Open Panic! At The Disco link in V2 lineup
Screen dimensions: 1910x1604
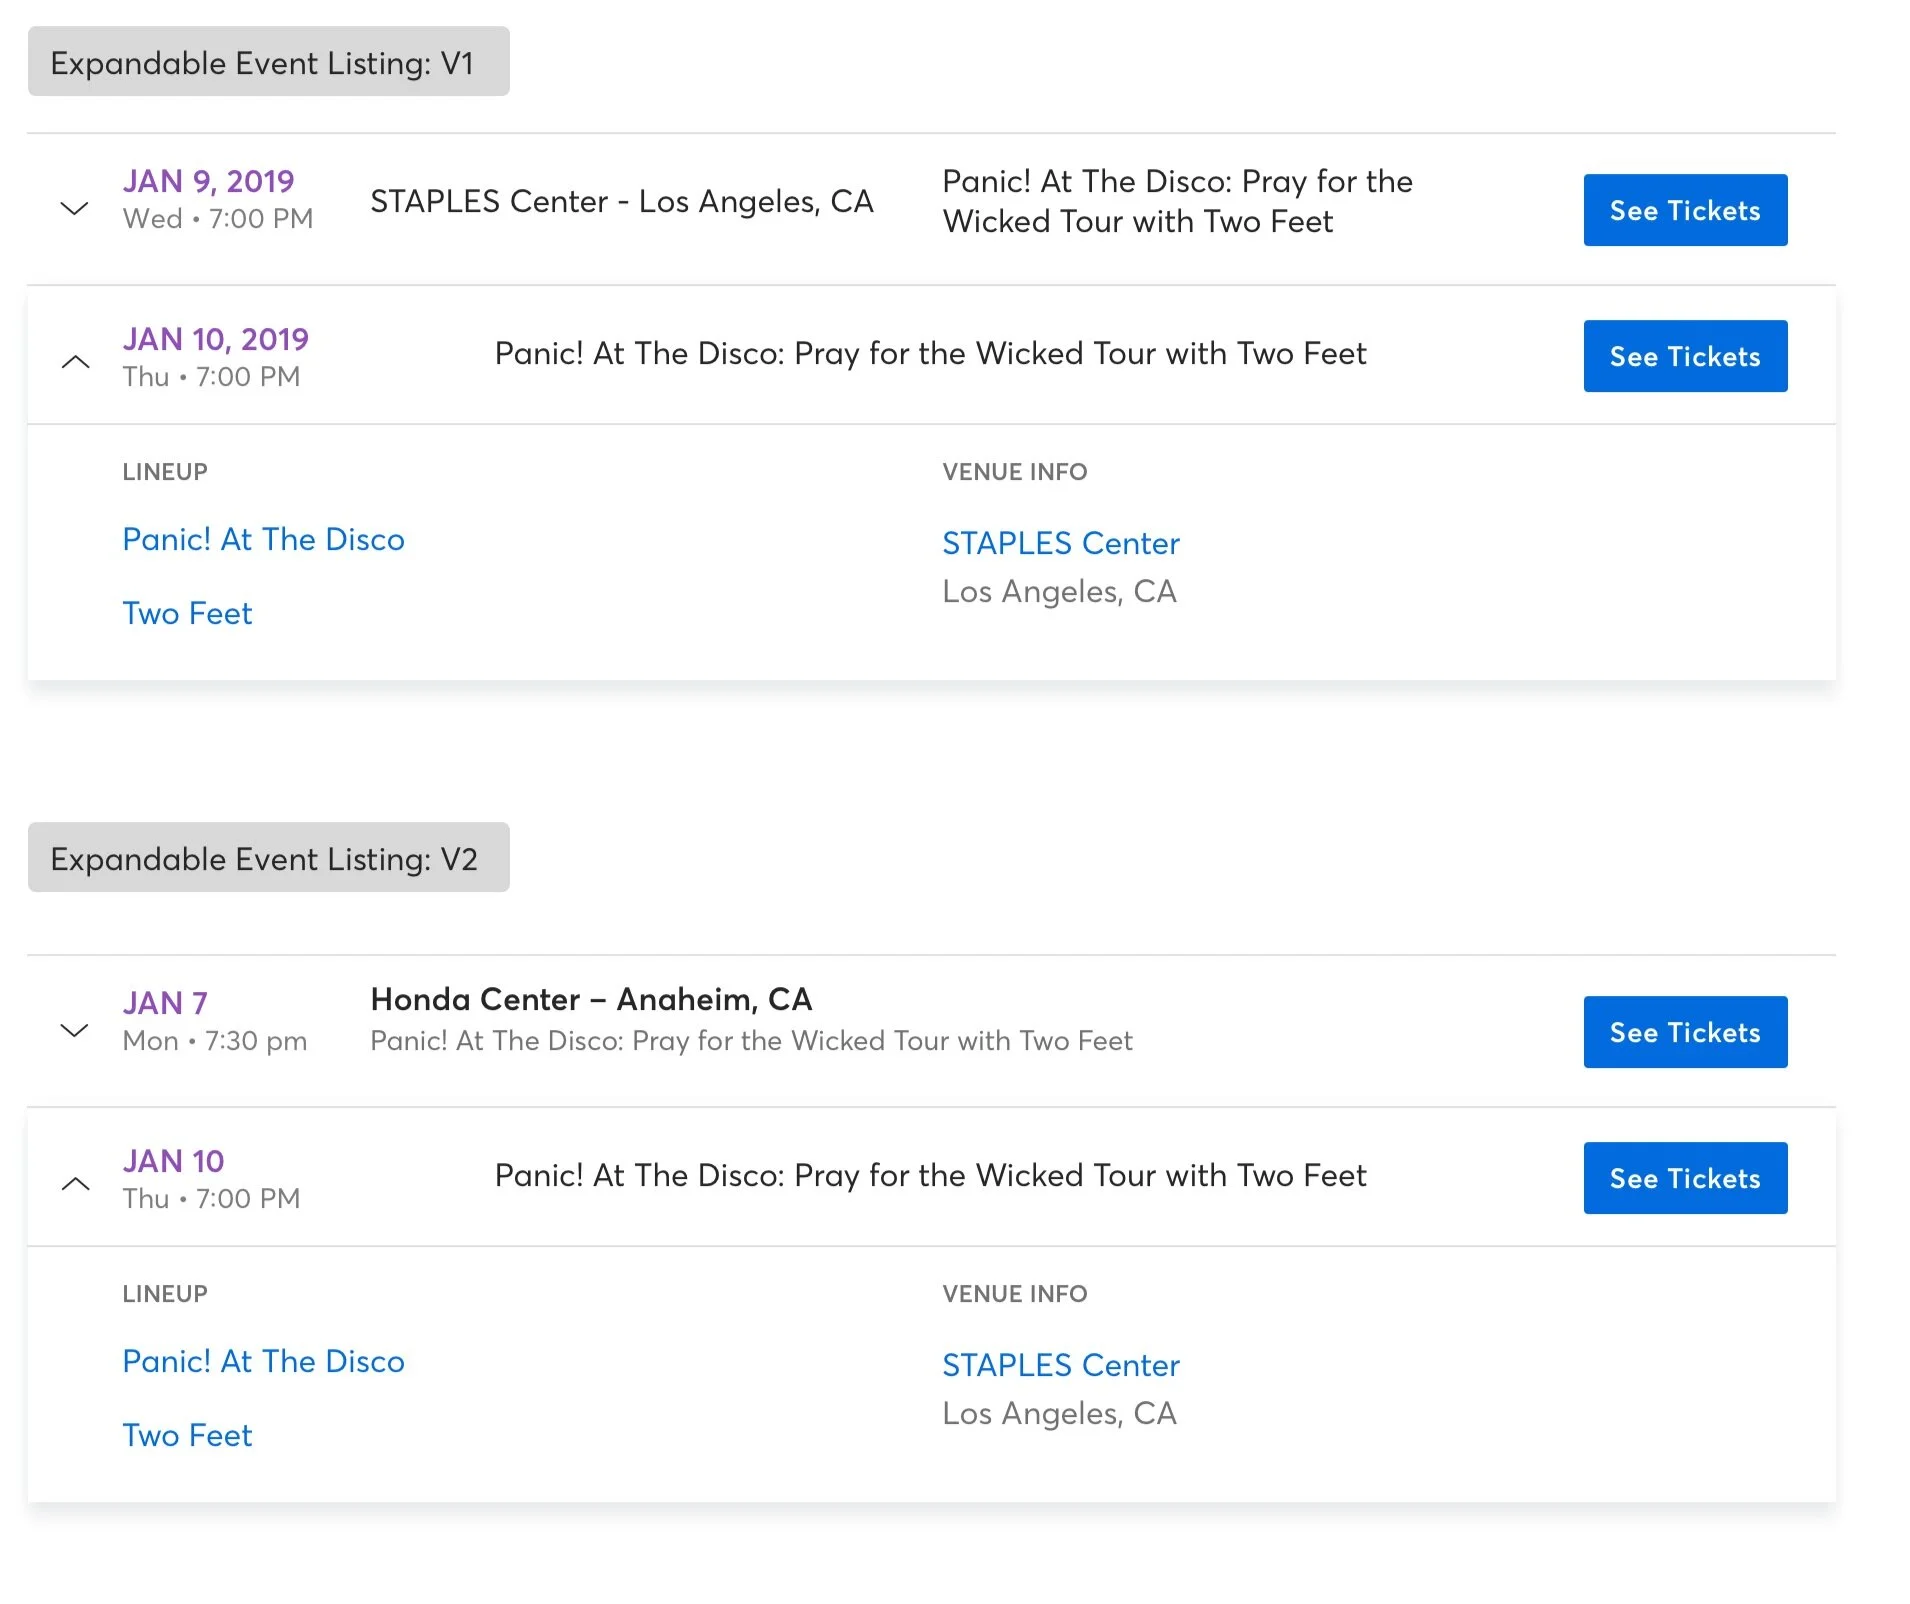pyautogui.click(x=264, y=1362)
